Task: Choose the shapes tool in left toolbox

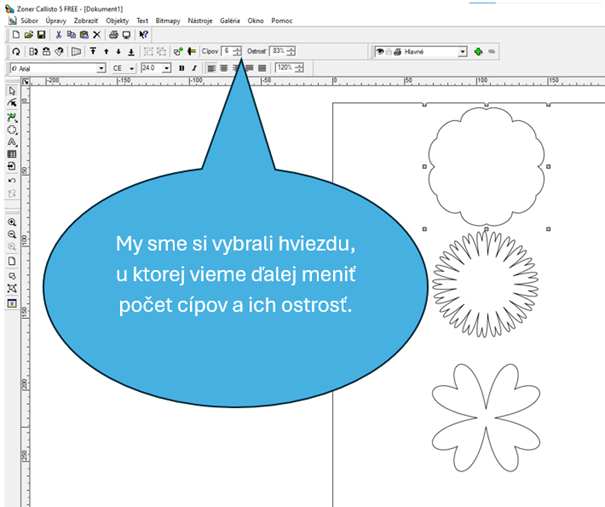Action: (x=12, y=129)
